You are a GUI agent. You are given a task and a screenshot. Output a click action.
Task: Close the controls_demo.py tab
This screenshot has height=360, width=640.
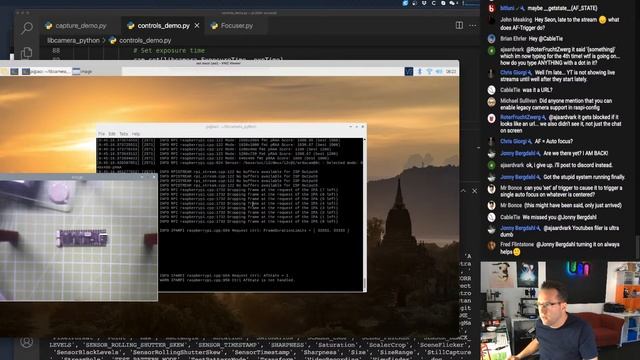(x=197, y=26)
